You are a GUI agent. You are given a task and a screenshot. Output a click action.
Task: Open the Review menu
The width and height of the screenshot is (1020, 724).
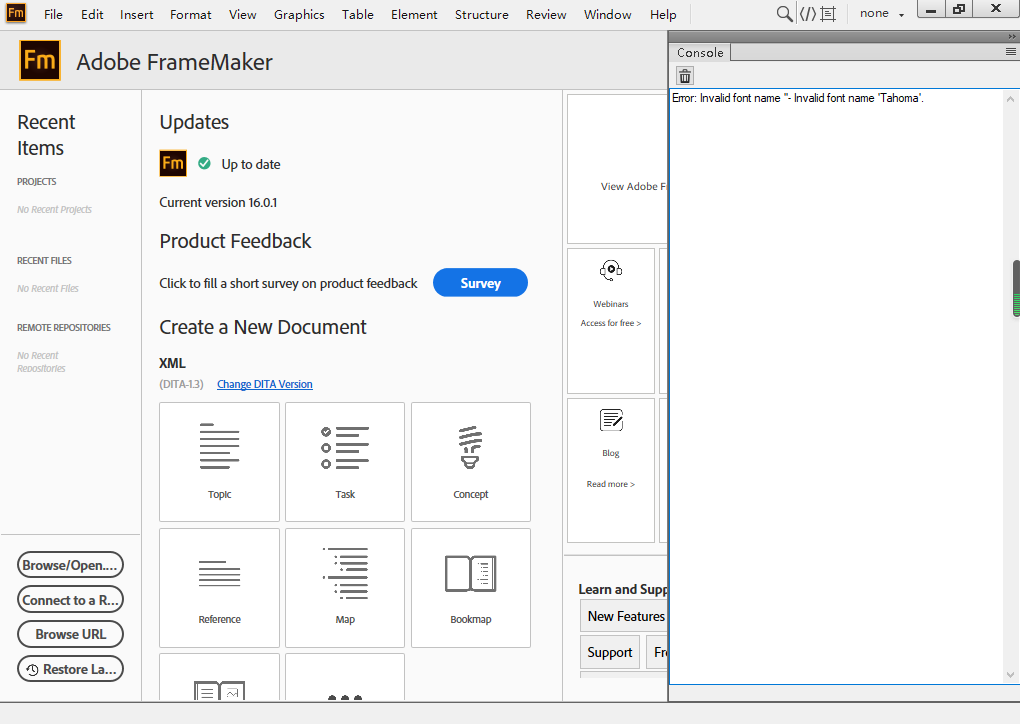[x=546, y=14]
